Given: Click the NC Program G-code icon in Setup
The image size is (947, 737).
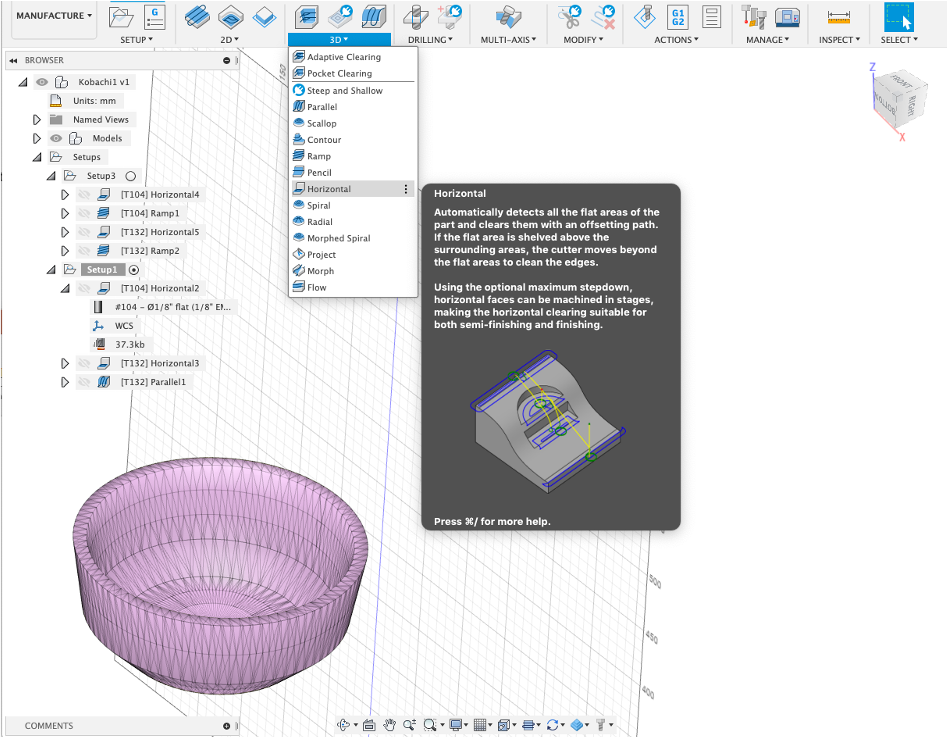Looking at the screenshot, I should (x=155, y=17).
